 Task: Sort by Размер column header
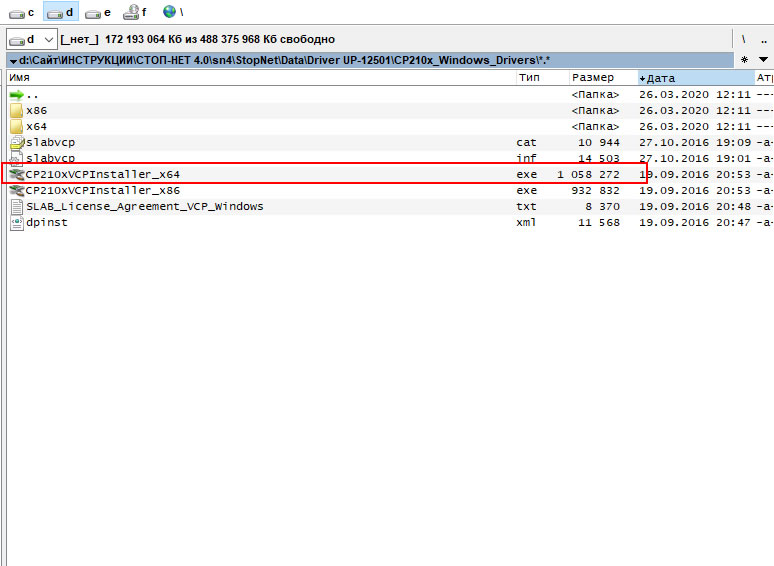coord(603,77)
